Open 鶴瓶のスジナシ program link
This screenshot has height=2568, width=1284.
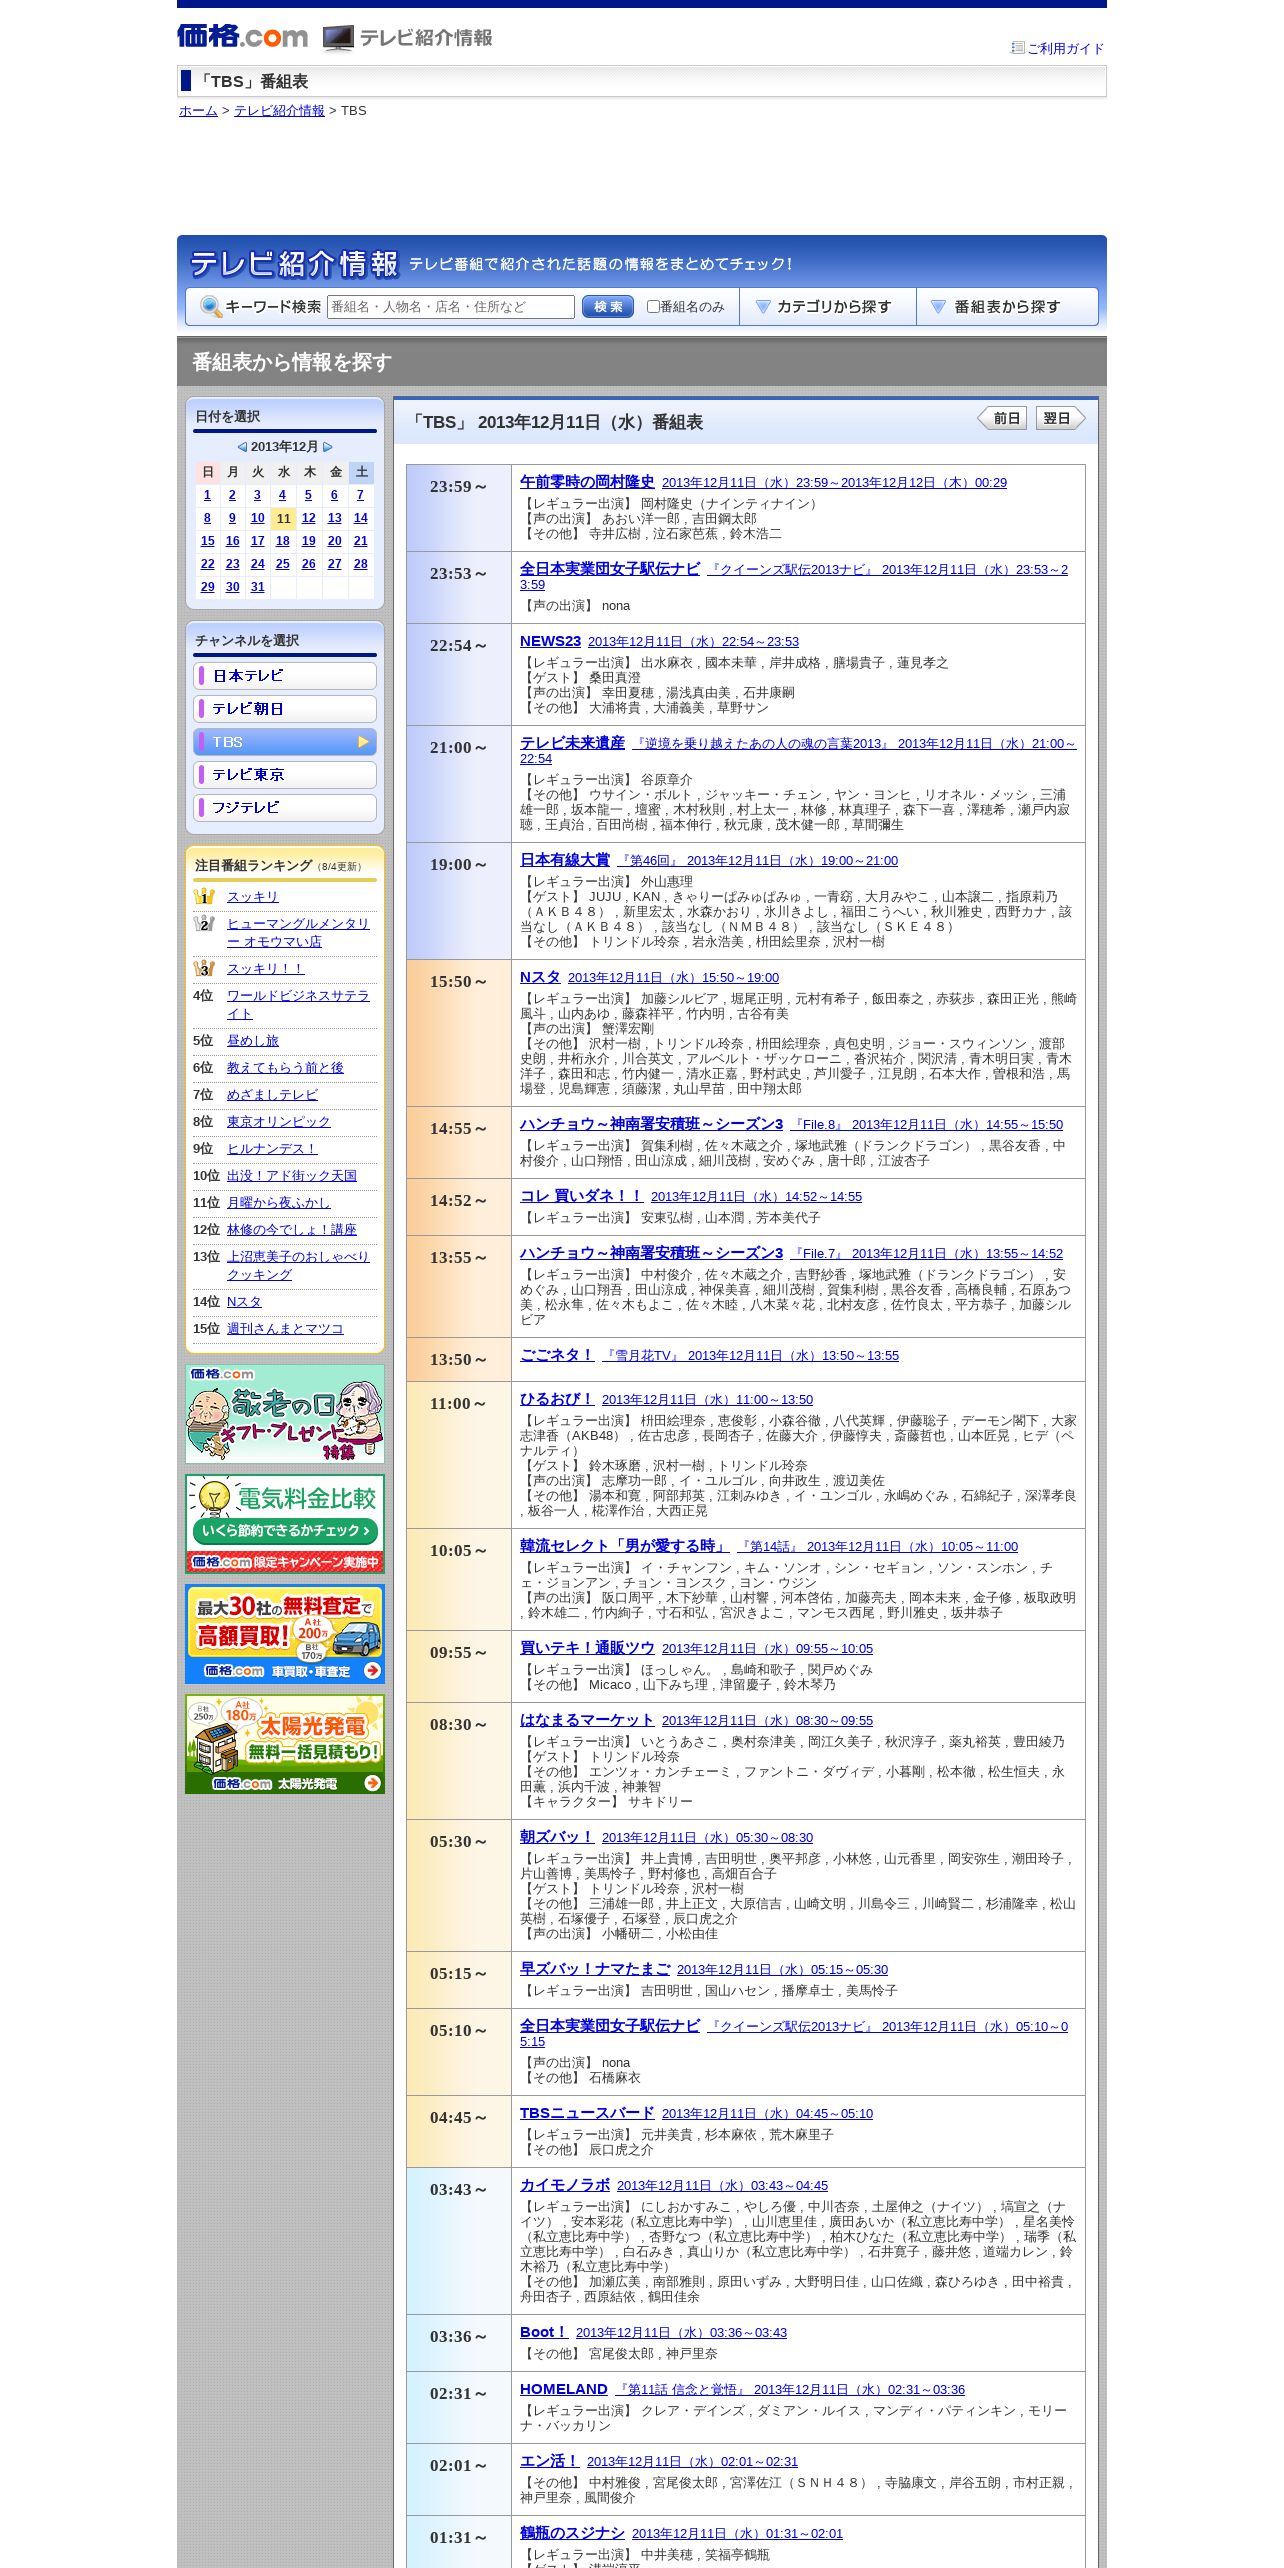tap(572, 2533)
